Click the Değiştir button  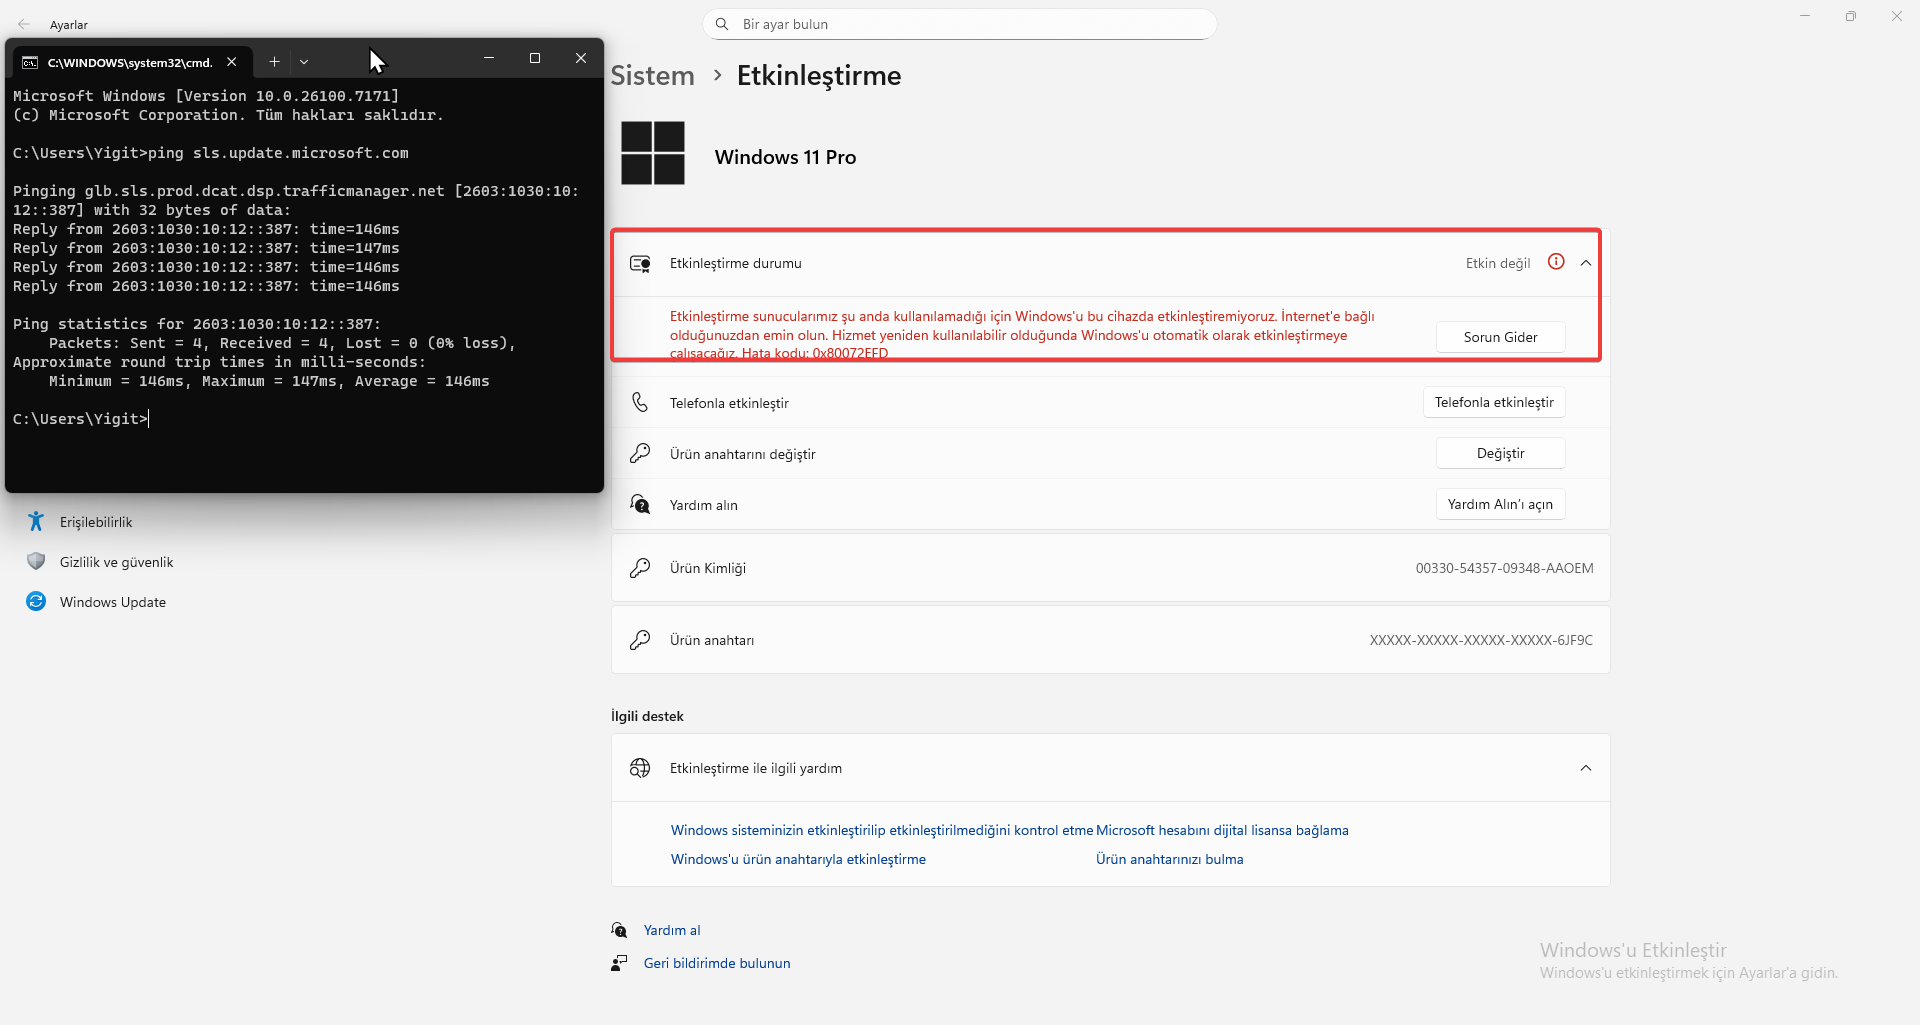(x=1500, y=453)
